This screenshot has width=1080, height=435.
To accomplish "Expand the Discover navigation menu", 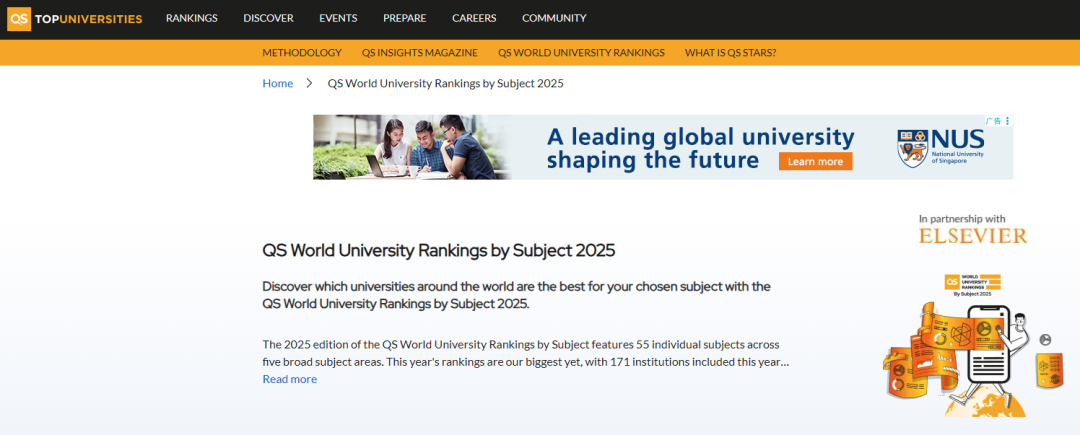I will click(x=268, y=18).
